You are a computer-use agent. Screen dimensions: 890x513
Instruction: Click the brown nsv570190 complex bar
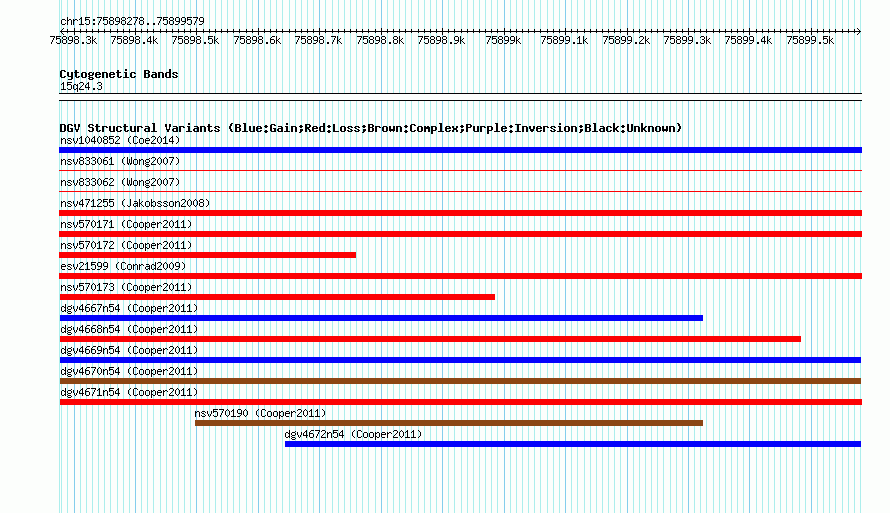pyautogui.click(x=449, y=423)
